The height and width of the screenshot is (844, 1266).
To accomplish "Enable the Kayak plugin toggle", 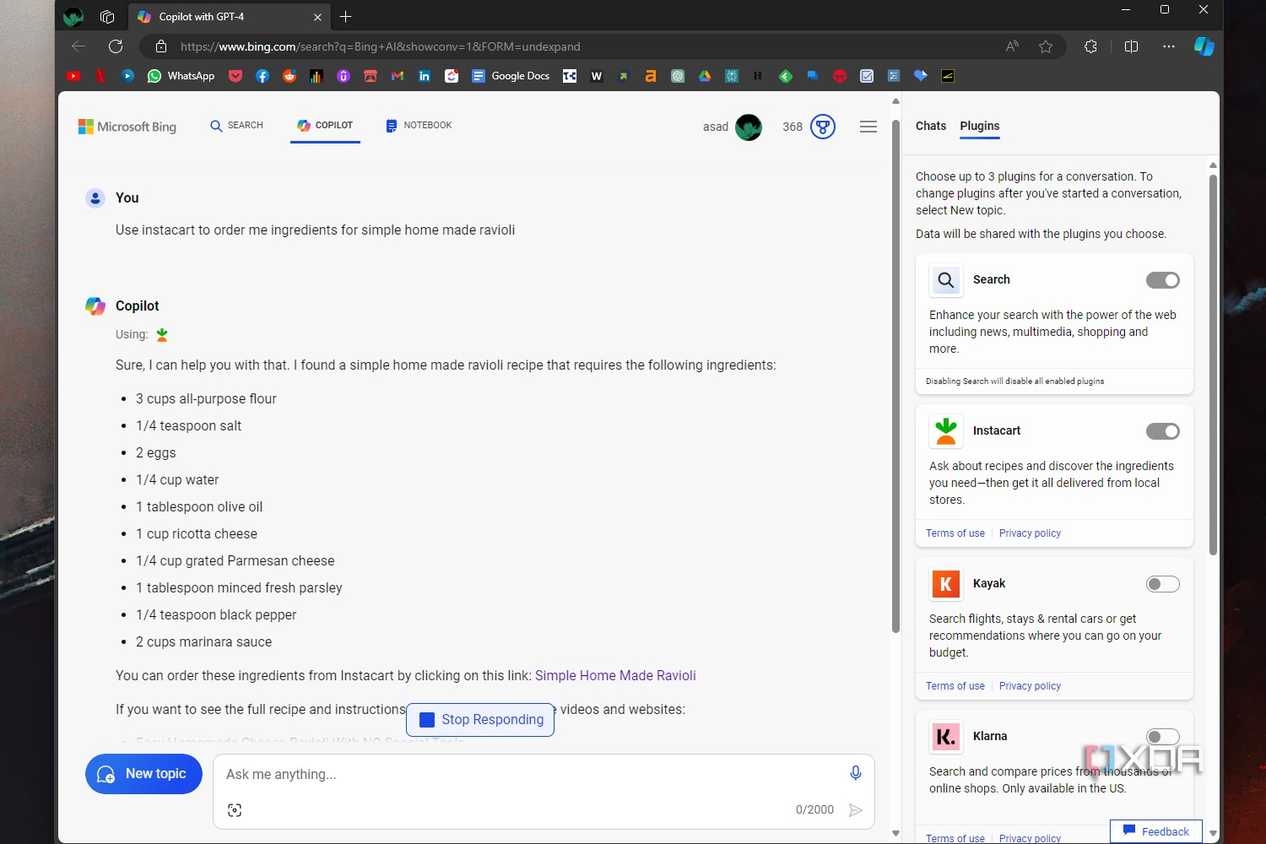I will [1163, 584].
